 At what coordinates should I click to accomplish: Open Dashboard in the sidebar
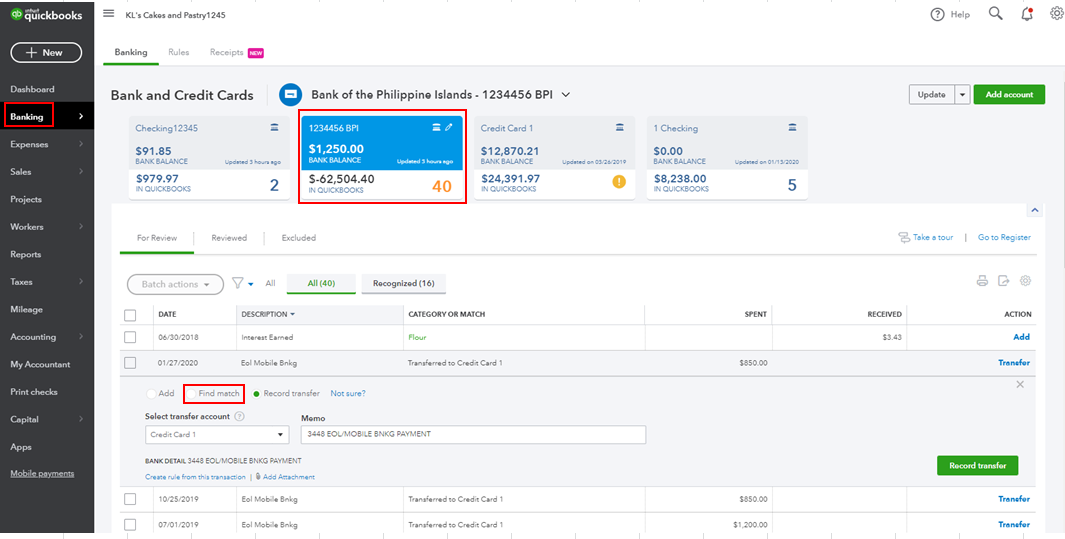tap(32, 89)
